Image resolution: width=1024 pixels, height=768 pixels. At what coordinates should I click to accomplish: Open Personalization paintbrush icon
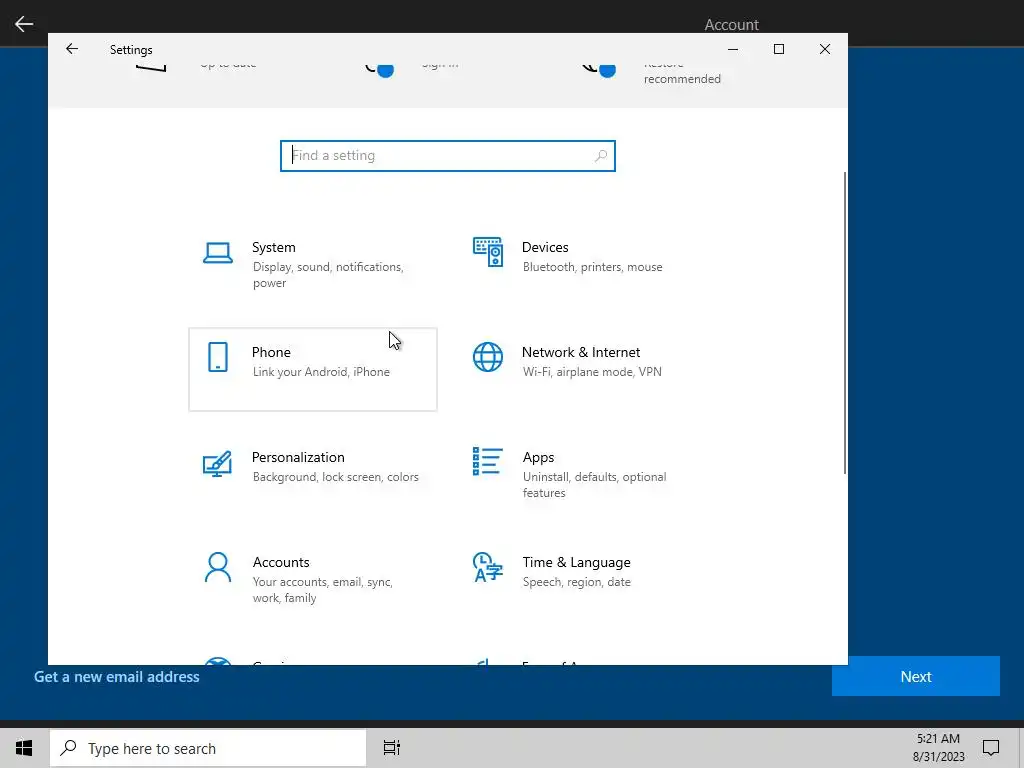pyautogui.click(x=217, y=463)
